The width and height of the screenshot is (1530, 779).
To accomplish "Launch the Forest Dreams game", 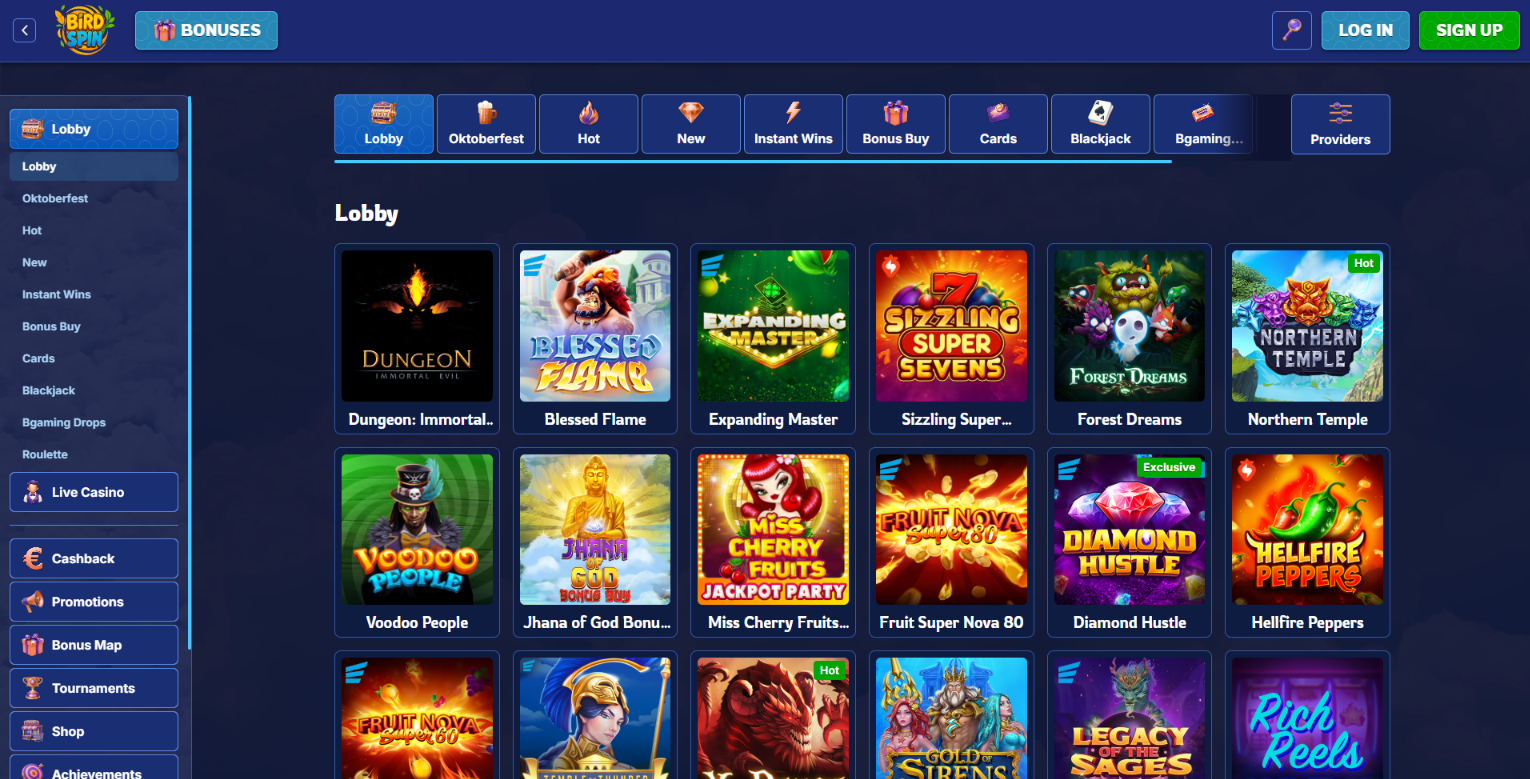I will click(x=1129, y=338).
